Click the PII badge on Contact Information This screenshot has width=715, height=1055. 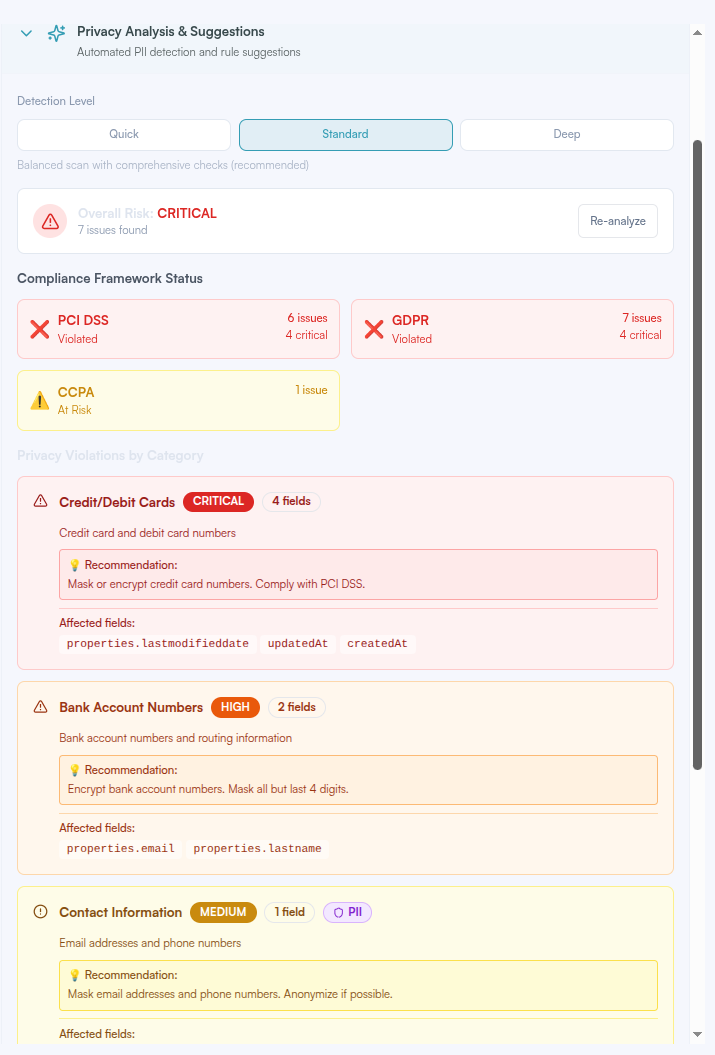pyautogui.click(x=347, y=912)
